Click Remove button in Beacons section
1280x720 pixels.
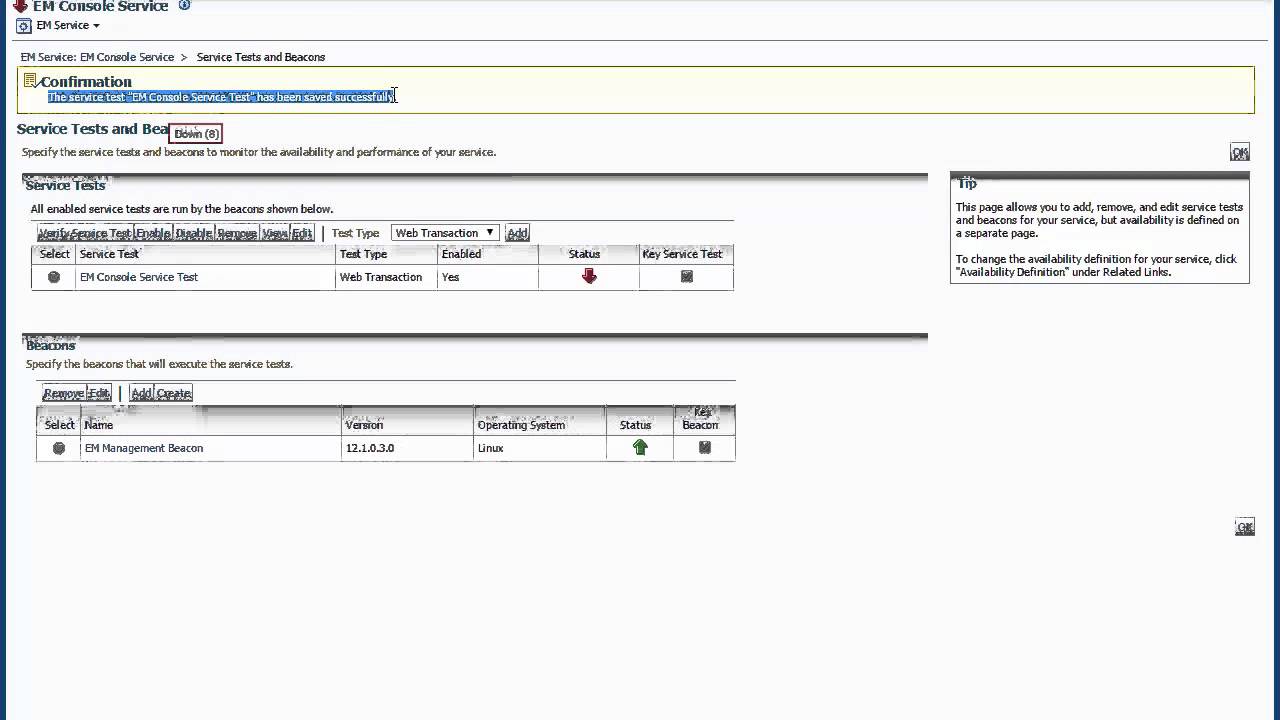64,393
